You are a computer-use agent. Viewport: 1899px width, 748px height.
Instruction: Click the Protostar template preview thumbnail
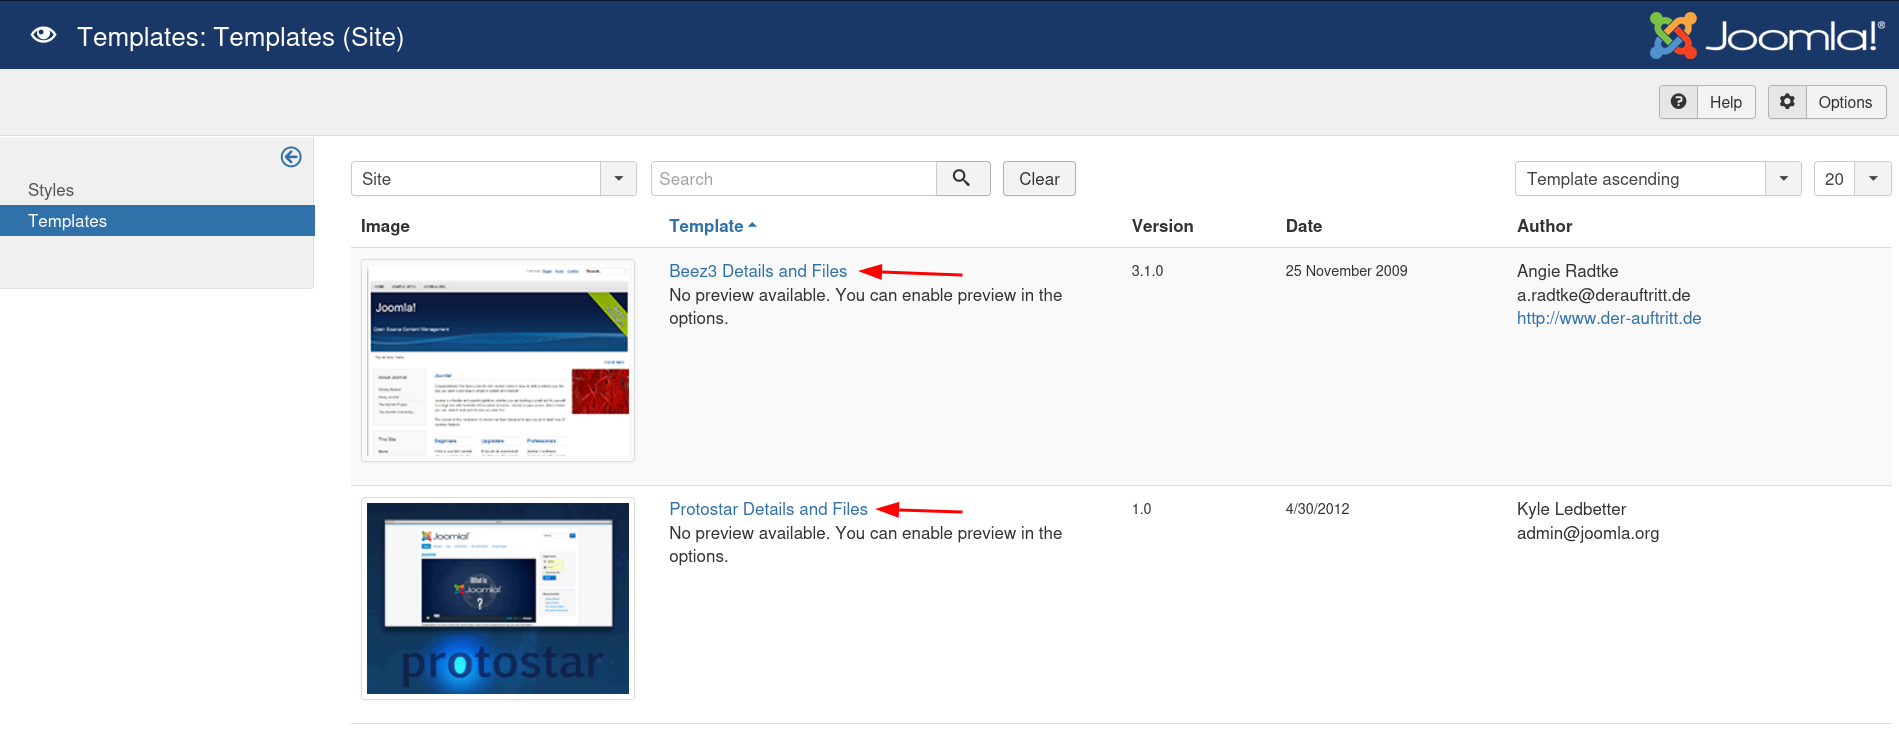498,598
